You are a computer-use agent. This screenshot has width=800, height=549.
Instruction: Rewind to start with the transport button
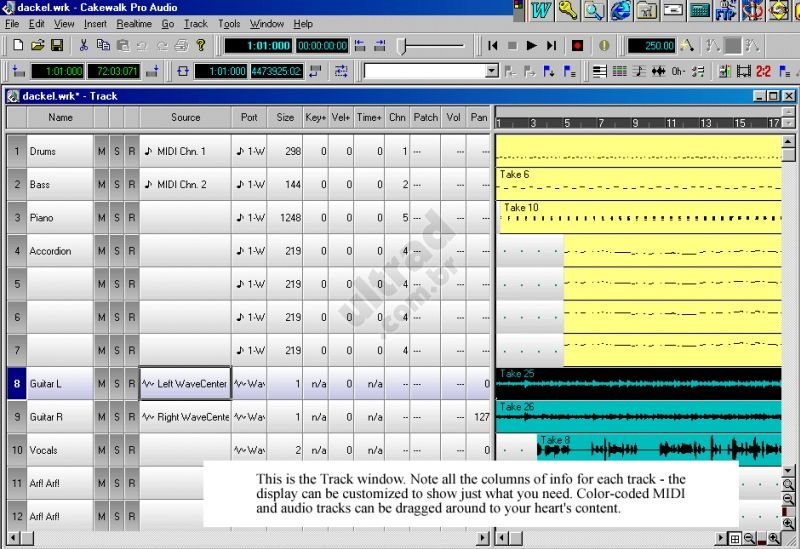click(x=493, y=46)
